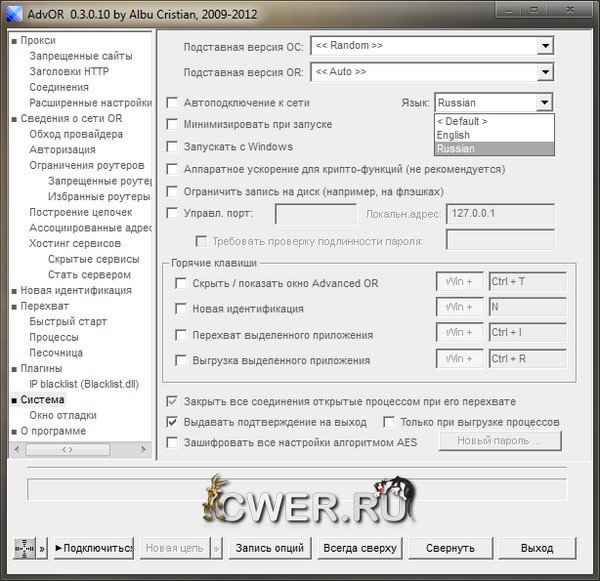600x581 pixels.
Task: Enable Автоподключение к сети checkbox
Action: pyautogui.click(x=172, y=103)
